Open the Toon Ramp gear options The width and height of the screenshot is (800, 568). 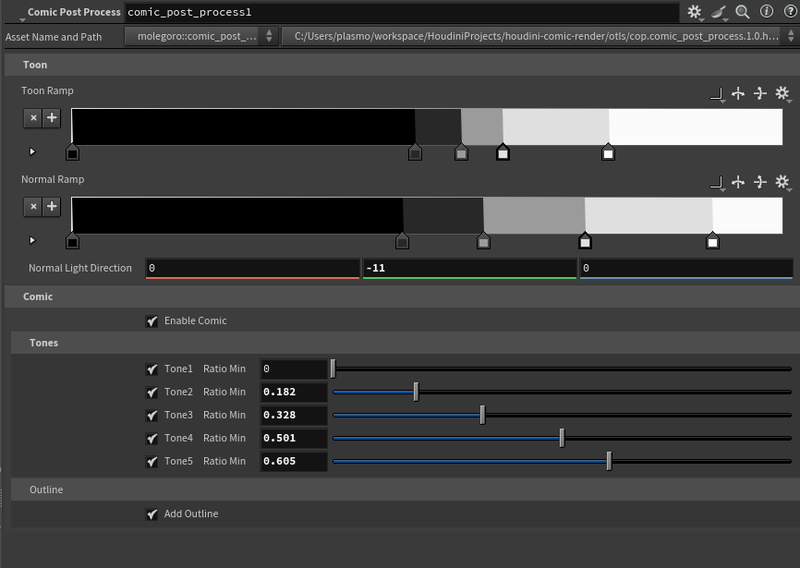coord(783,94)
